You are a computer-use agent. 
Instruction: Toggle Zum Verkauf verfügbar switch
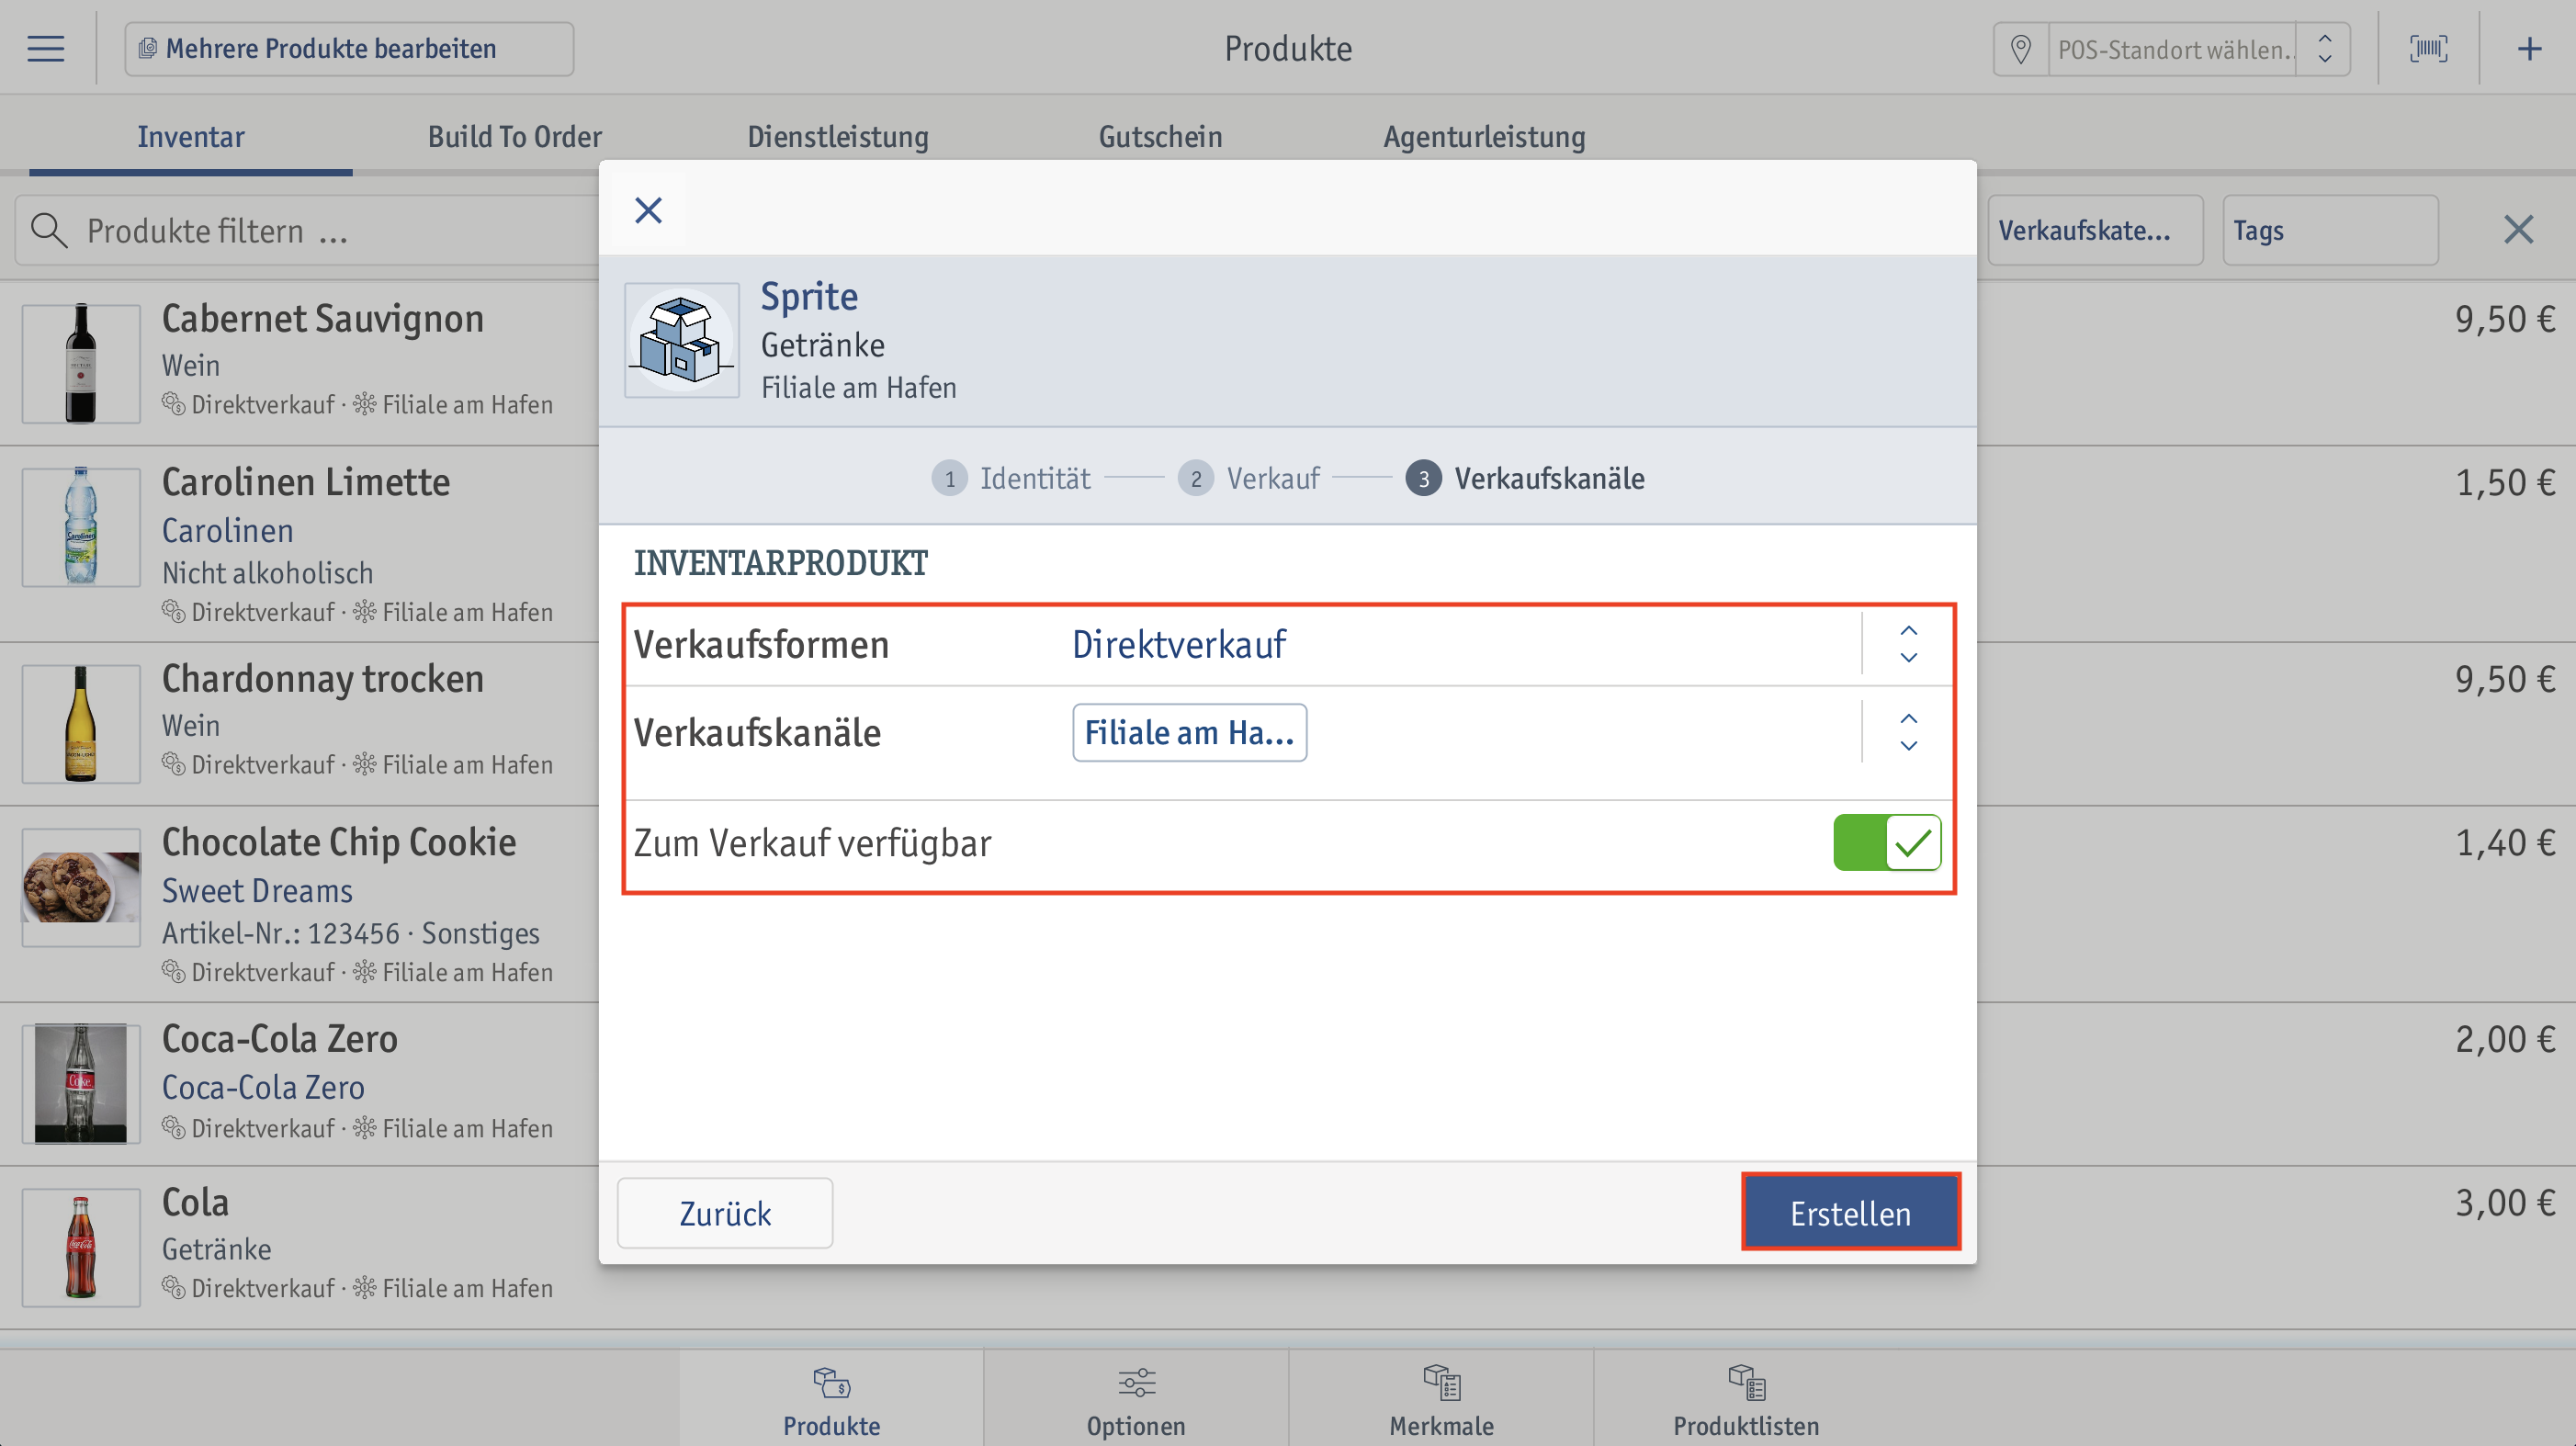coord(1887,842)
